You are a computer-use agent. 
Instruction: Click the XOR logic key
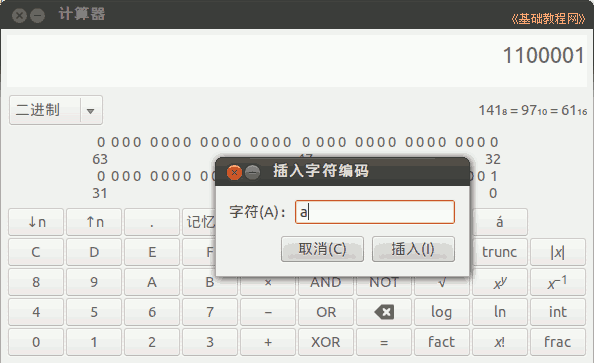[x=326, y=342]
